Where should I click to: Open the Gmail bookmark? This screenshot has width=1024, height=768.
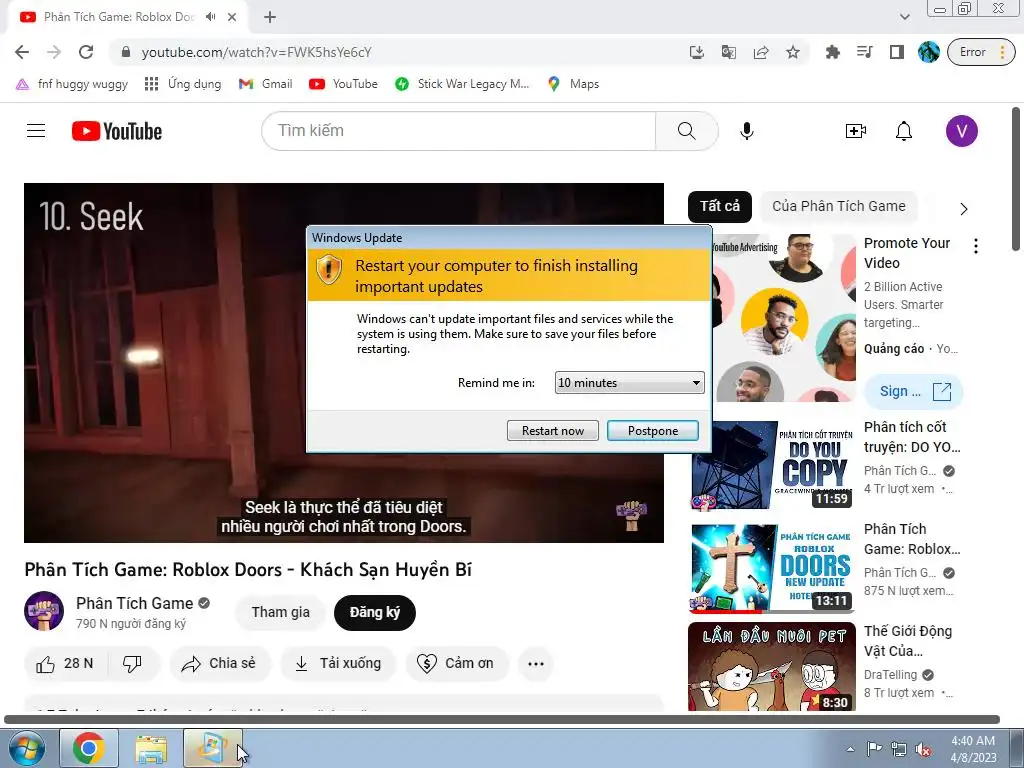click(265, 84)
